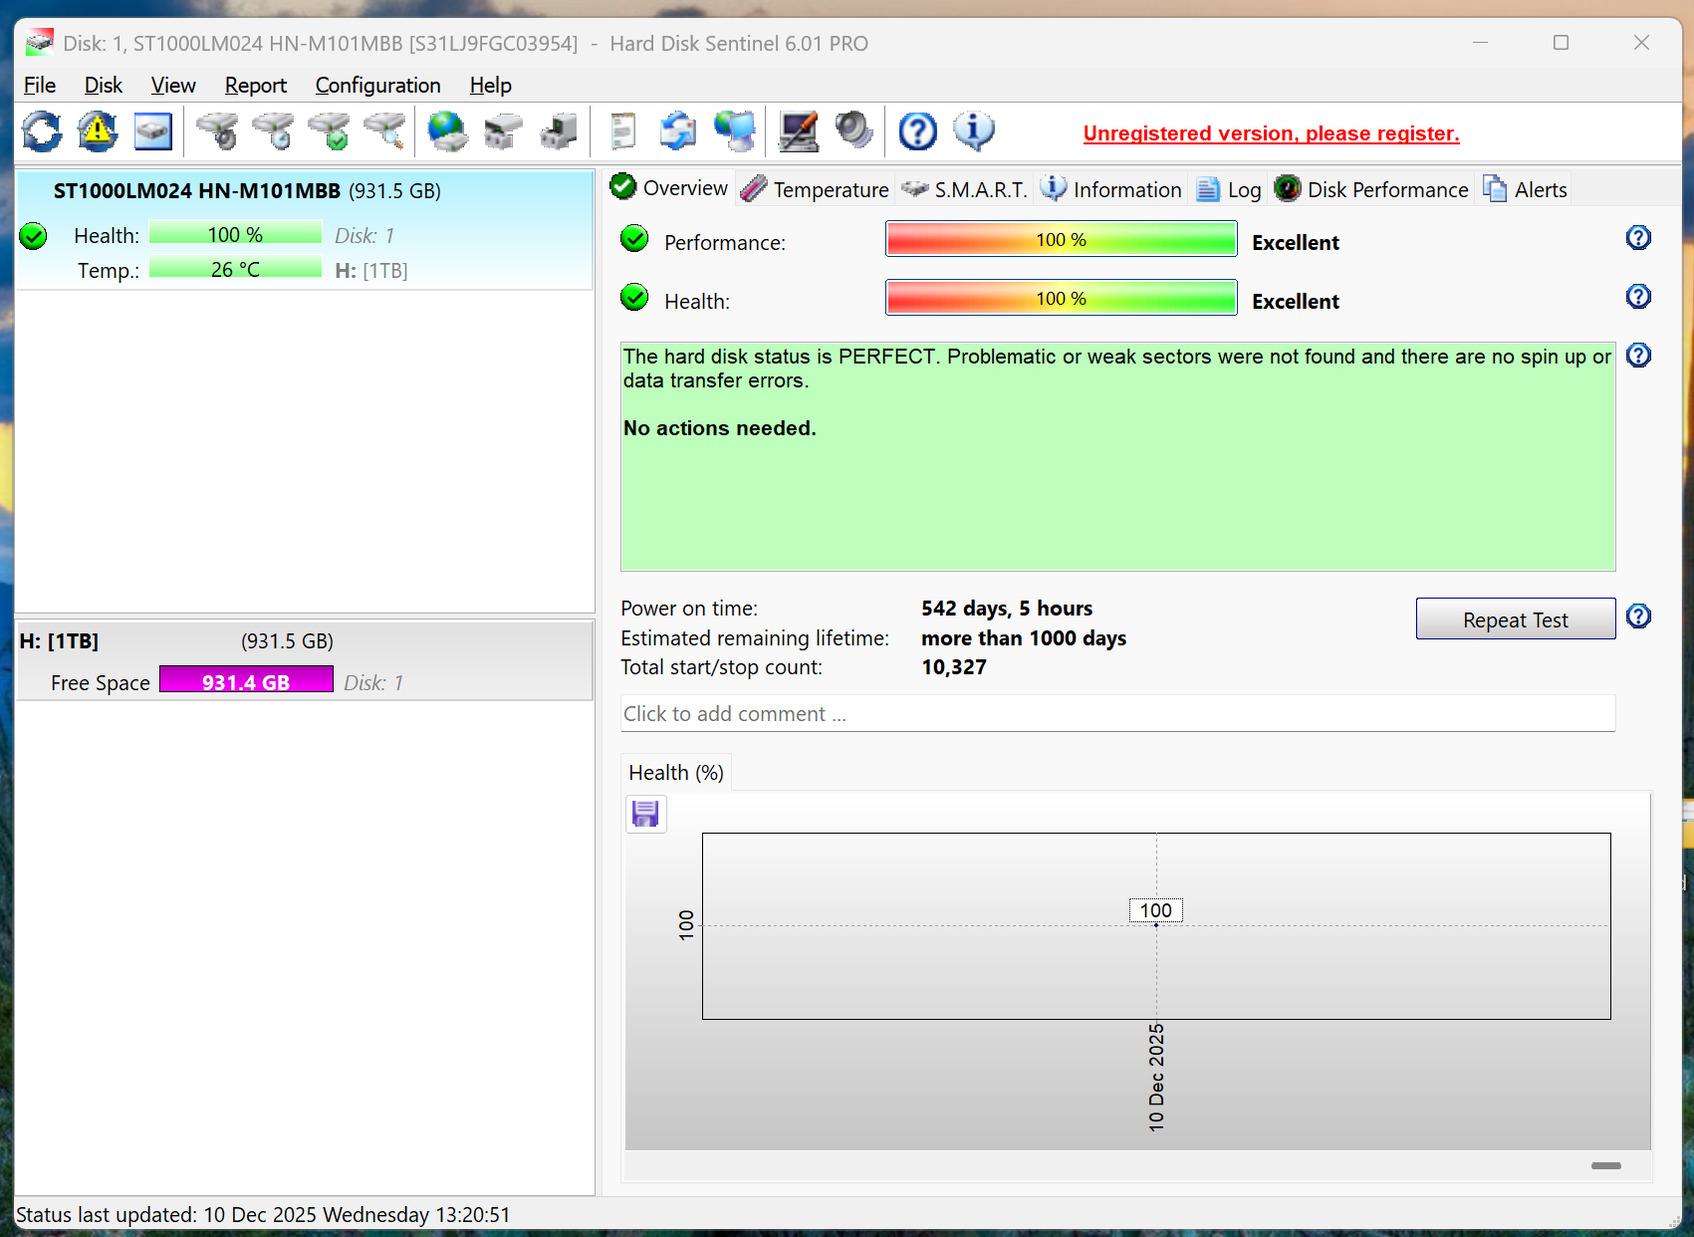Click the magenta Free Space 931.4 GB bar

[x=246, y=680]
